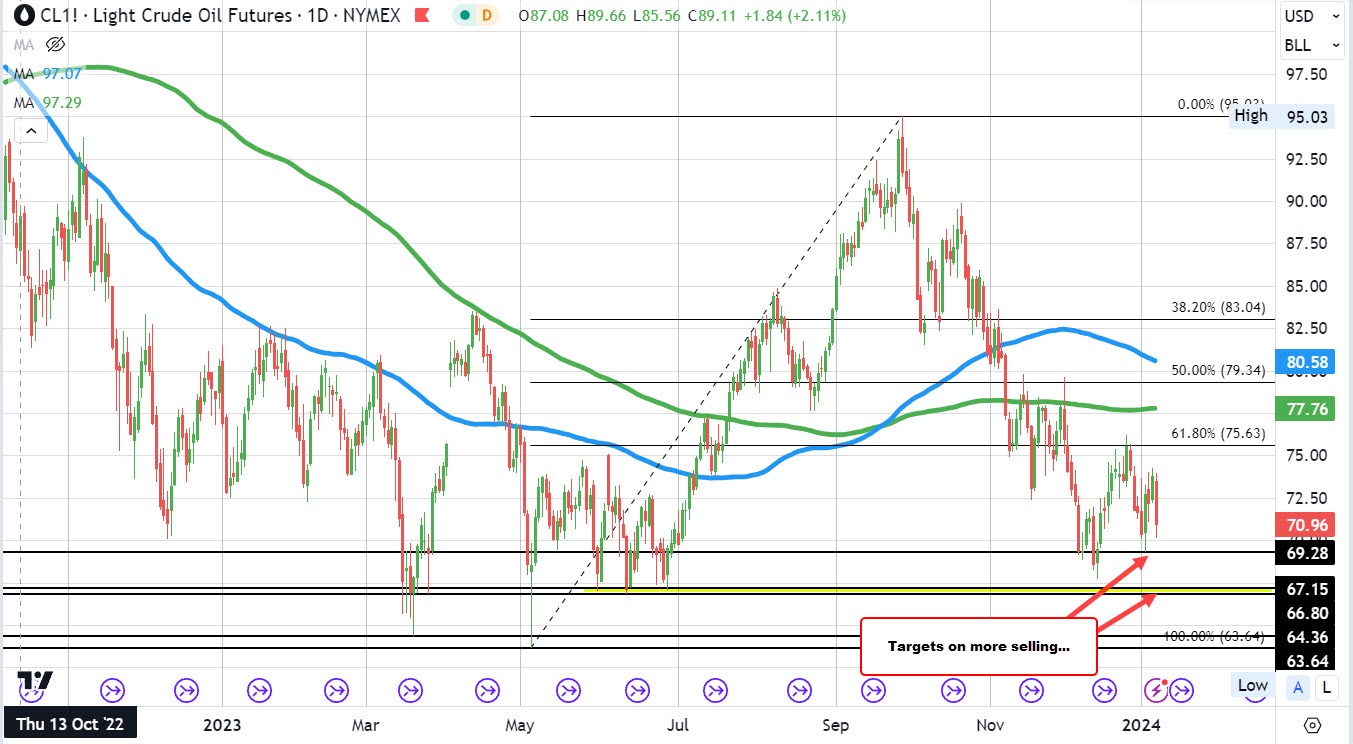Hide indicators with the MA eye toggle
The image size is (1353, 744).
56,44
